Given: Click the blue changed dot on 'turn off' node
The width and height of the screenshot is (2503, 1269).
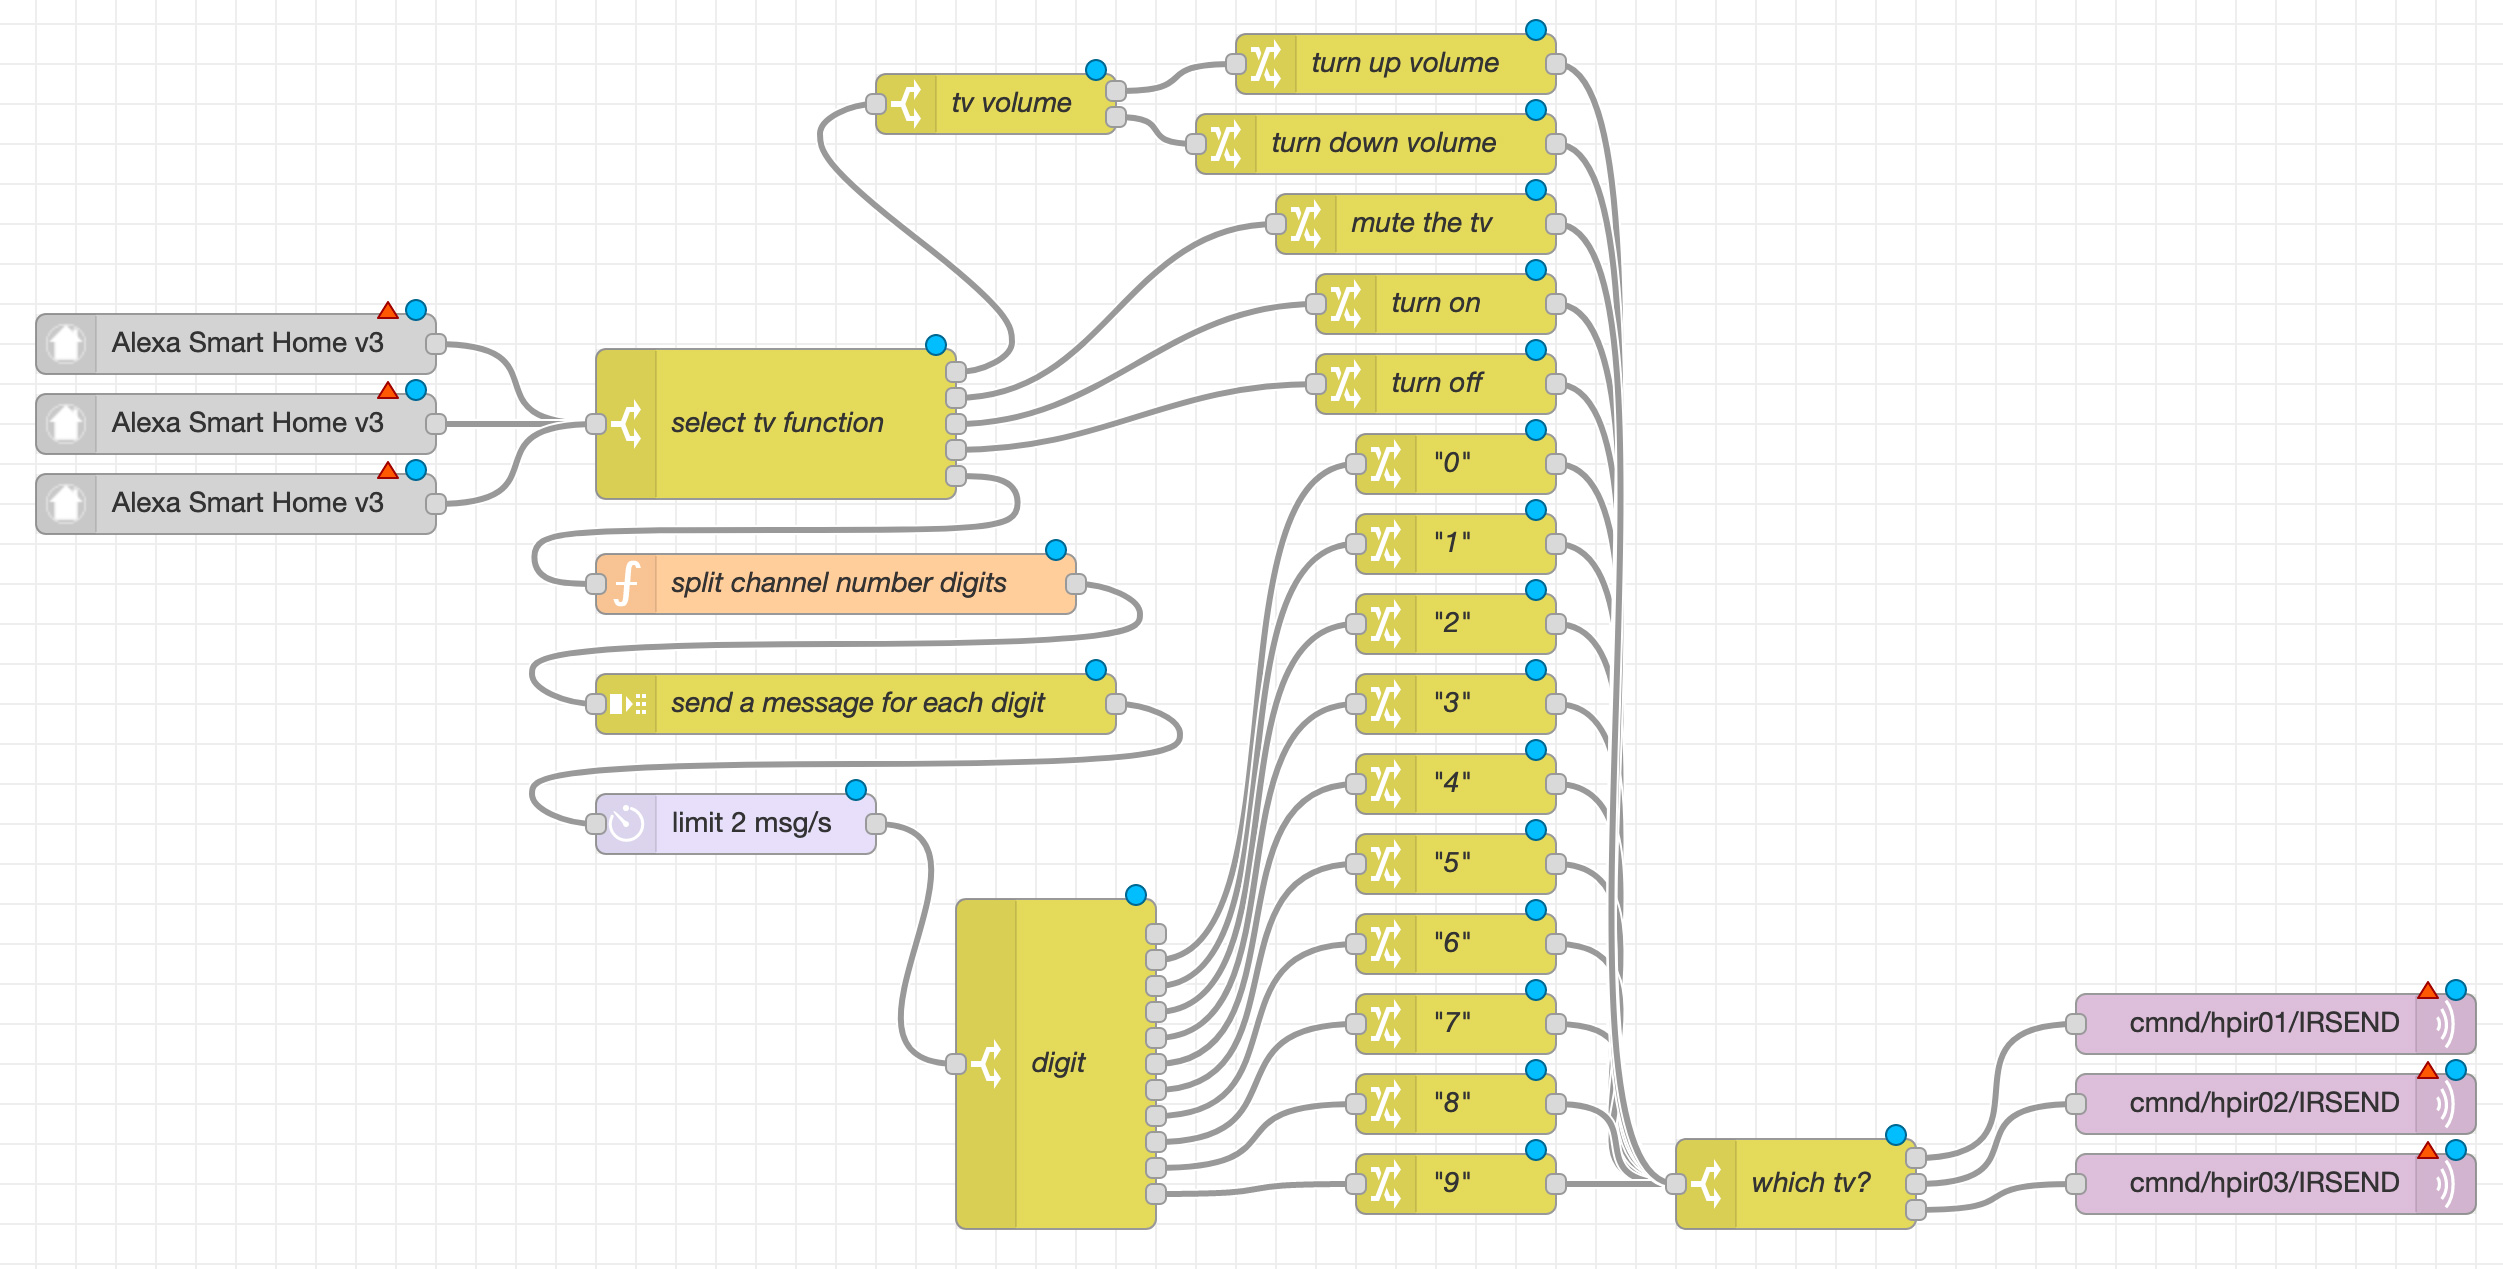Looking at the screenshot, I should (1536, 350).
